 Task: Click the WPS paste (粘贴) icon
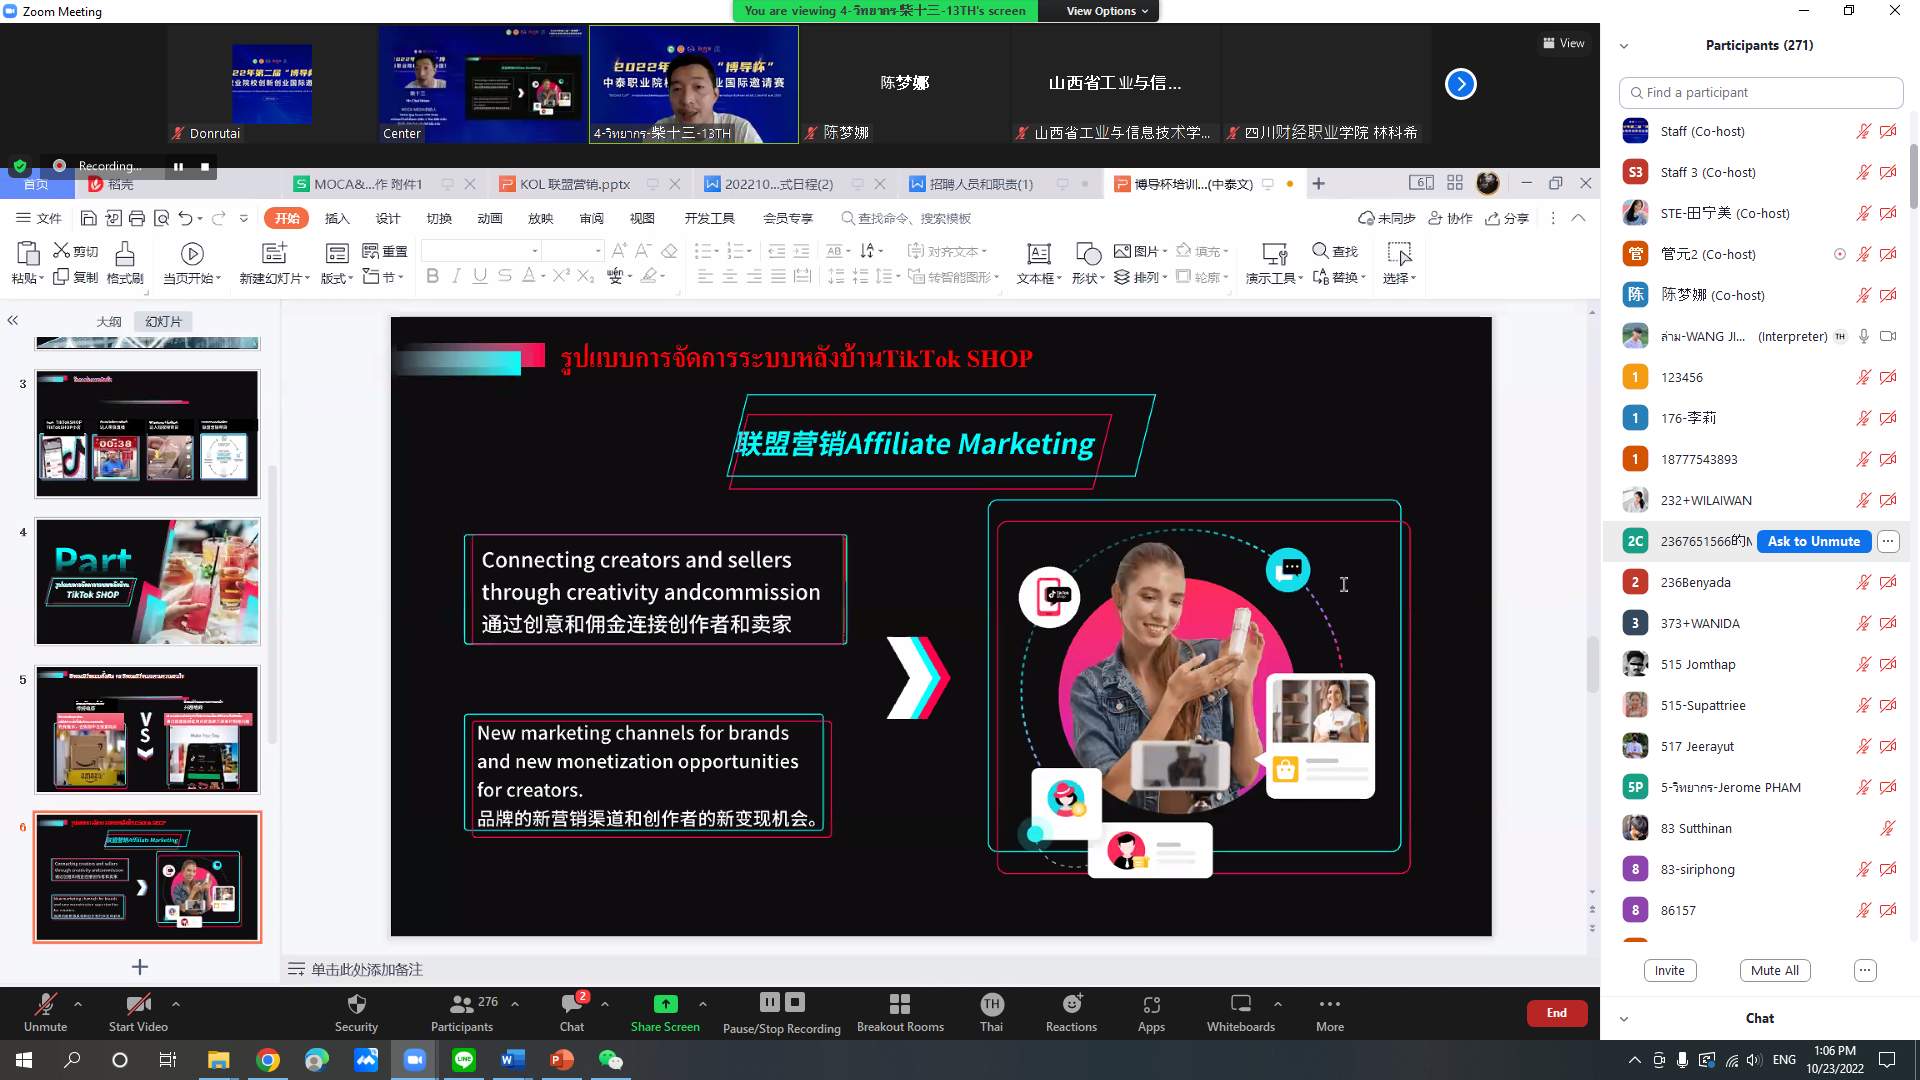click(27, 253)
